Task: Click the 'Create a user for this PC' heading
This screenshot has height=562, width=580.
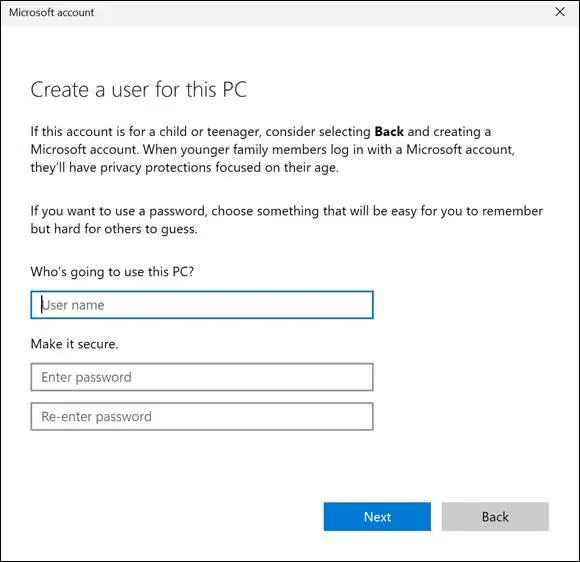Action: [138, 90]
